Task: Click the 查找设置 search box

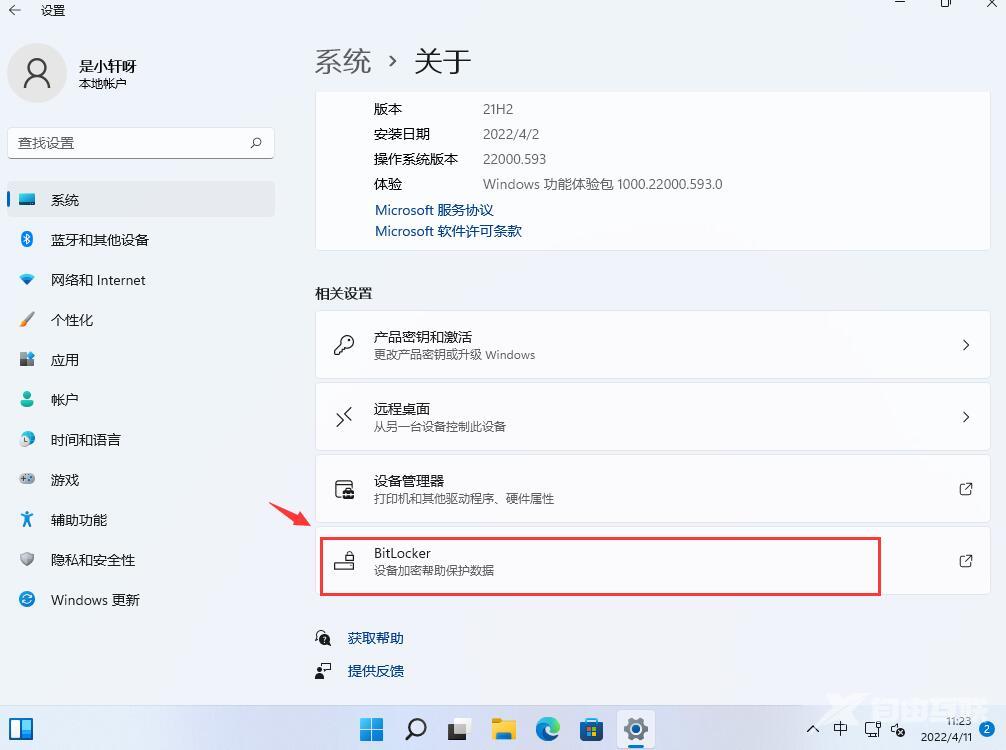Action: [140, 143]
